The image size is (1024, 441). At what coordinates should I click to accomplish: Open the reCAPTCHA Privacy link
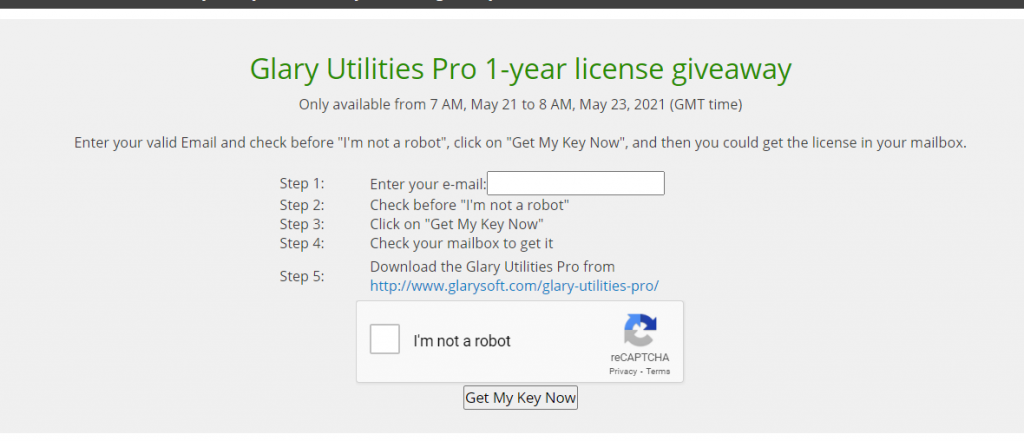click(623, 371)
